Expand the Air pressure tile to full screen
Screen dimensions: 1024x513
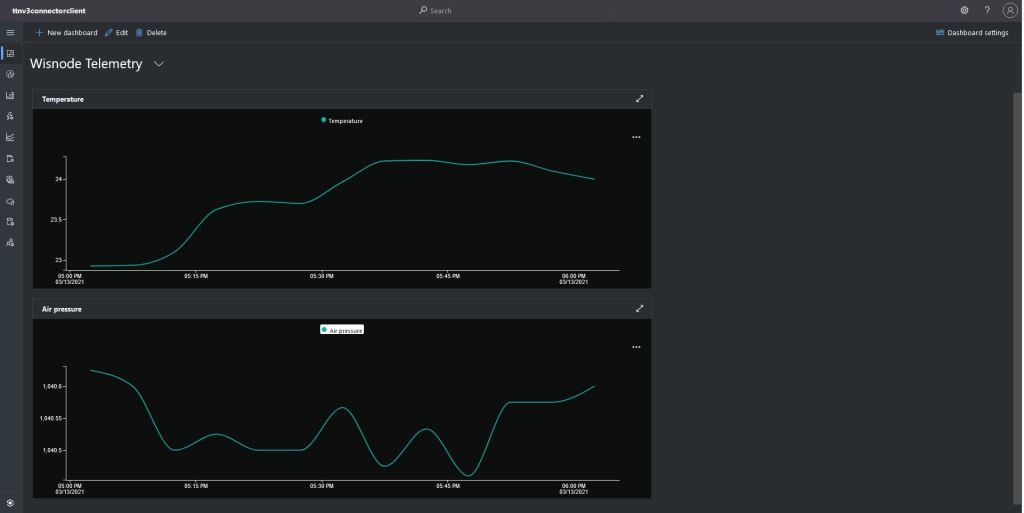click(x=639, y=309)
